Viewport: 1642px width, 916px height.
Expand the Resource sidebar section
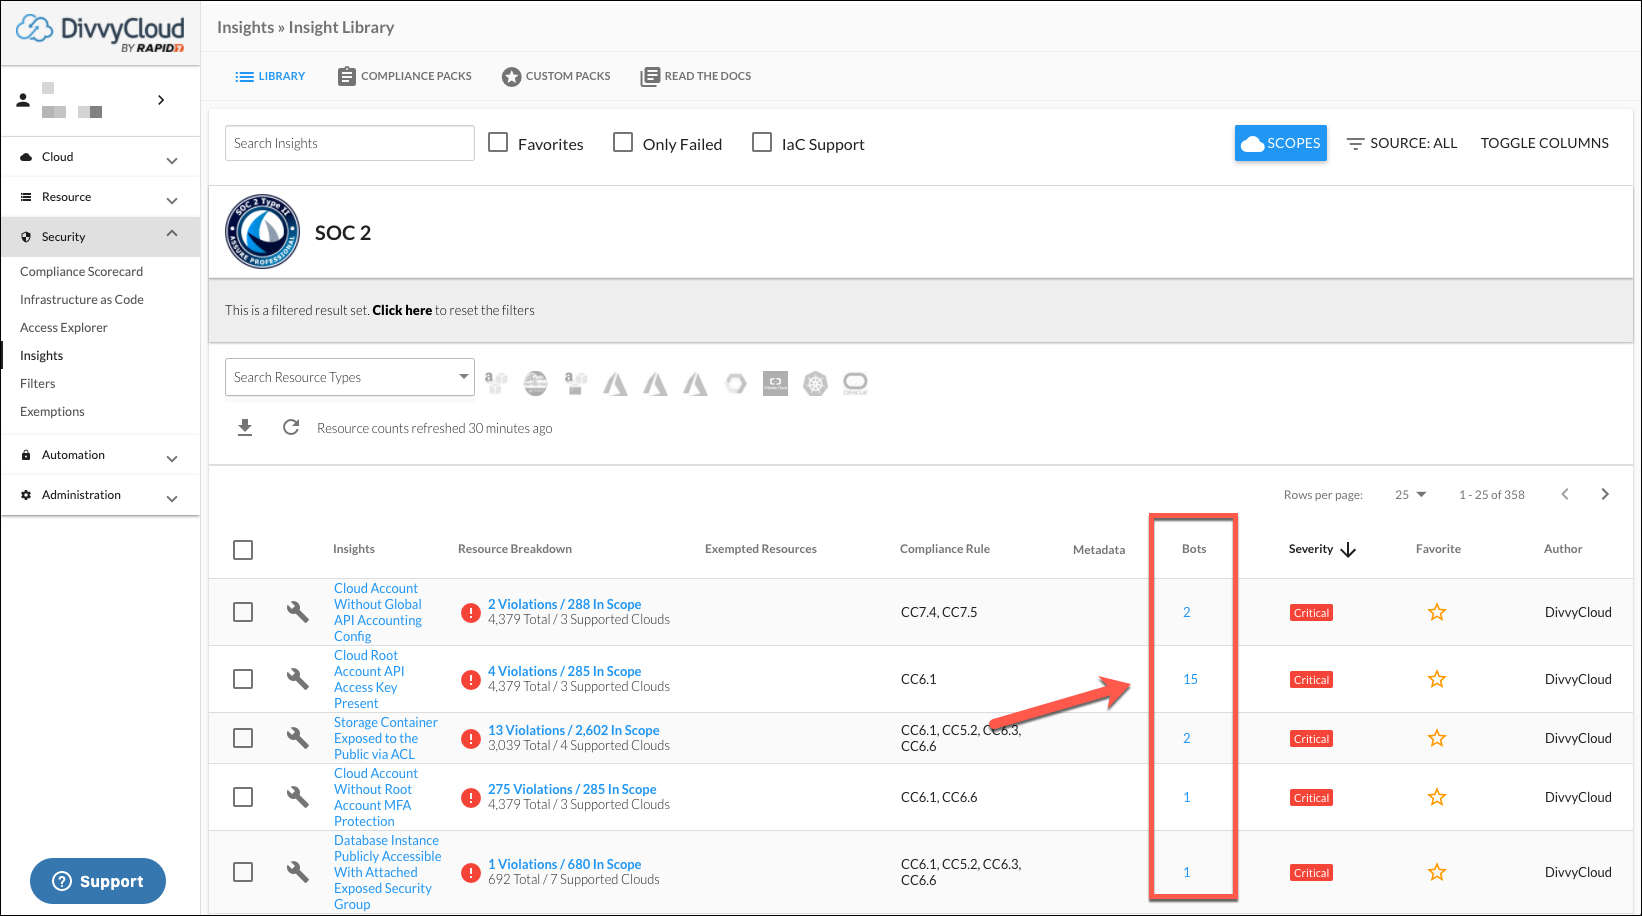100,197
